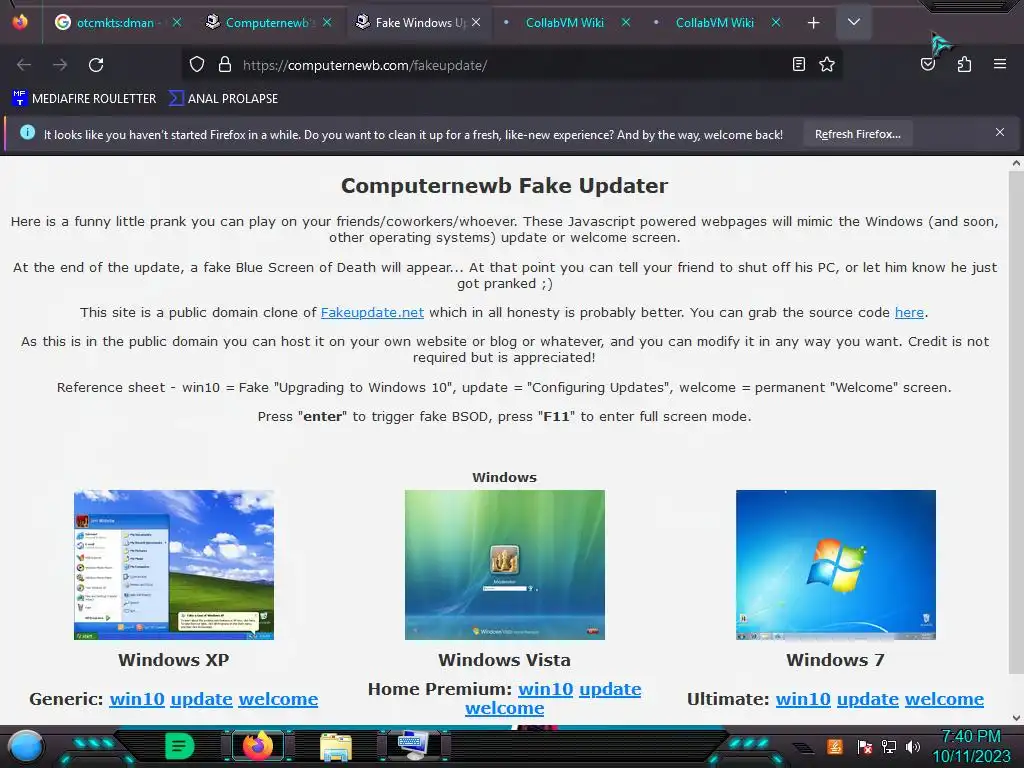This screenshot has width=1024, height=768.
Task: Close the second CollabVM Wiki tab
Action: (x=776, y=23)
